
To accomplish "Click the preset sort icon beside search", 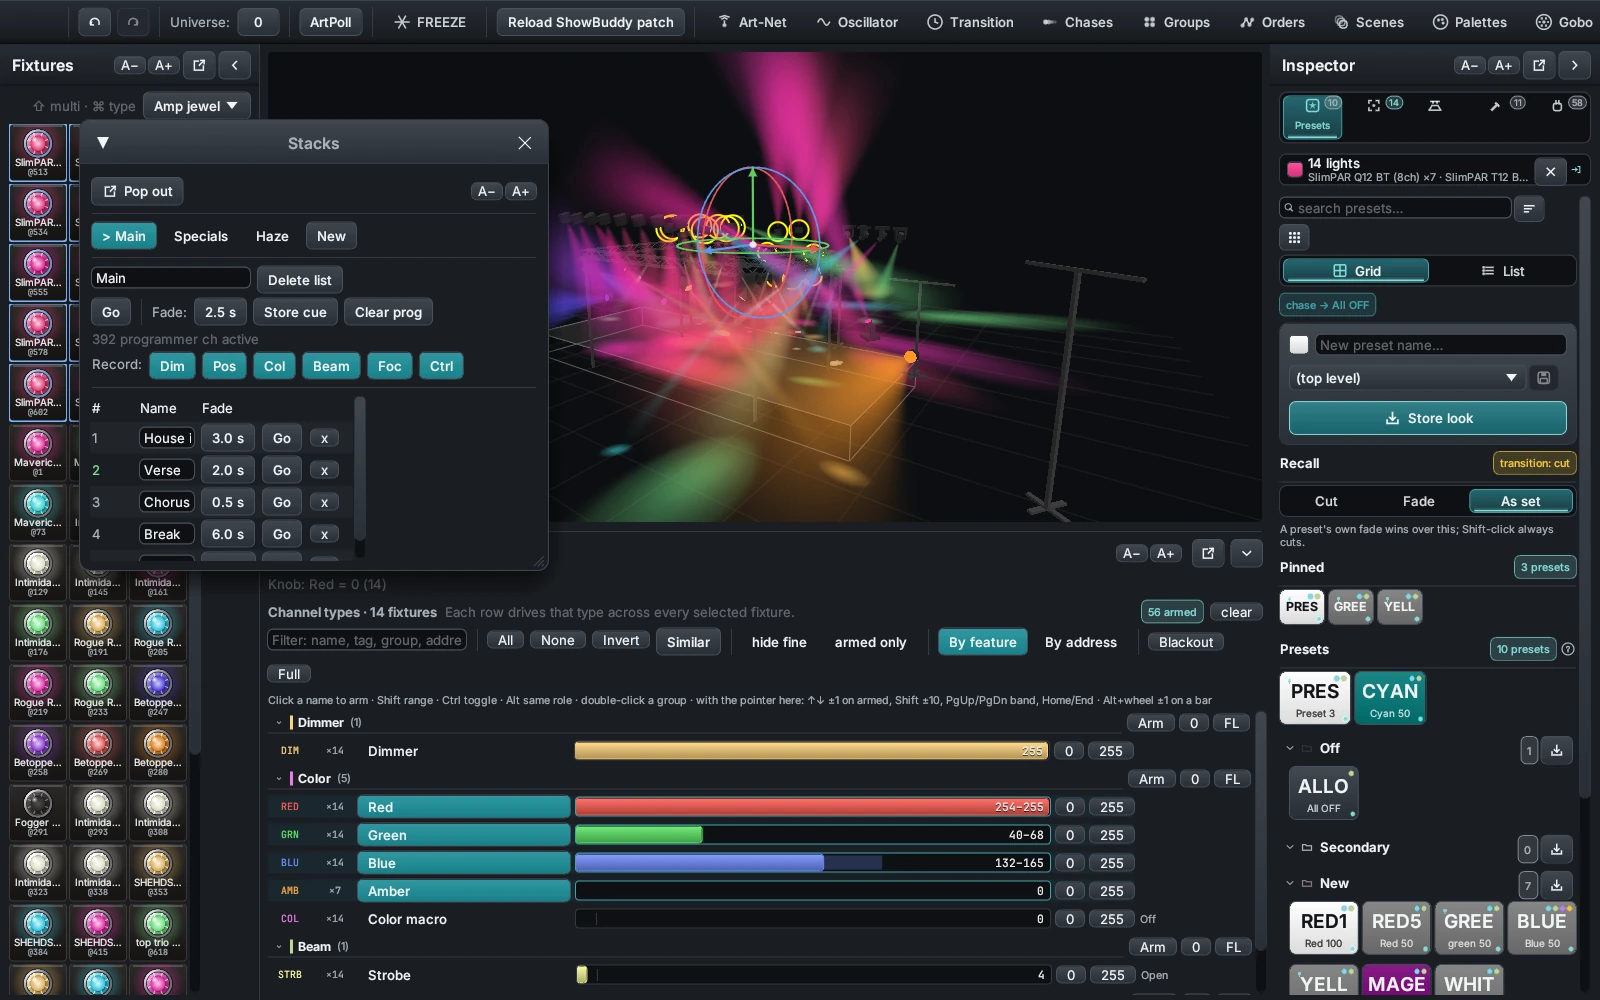I will coord(1528,208).
